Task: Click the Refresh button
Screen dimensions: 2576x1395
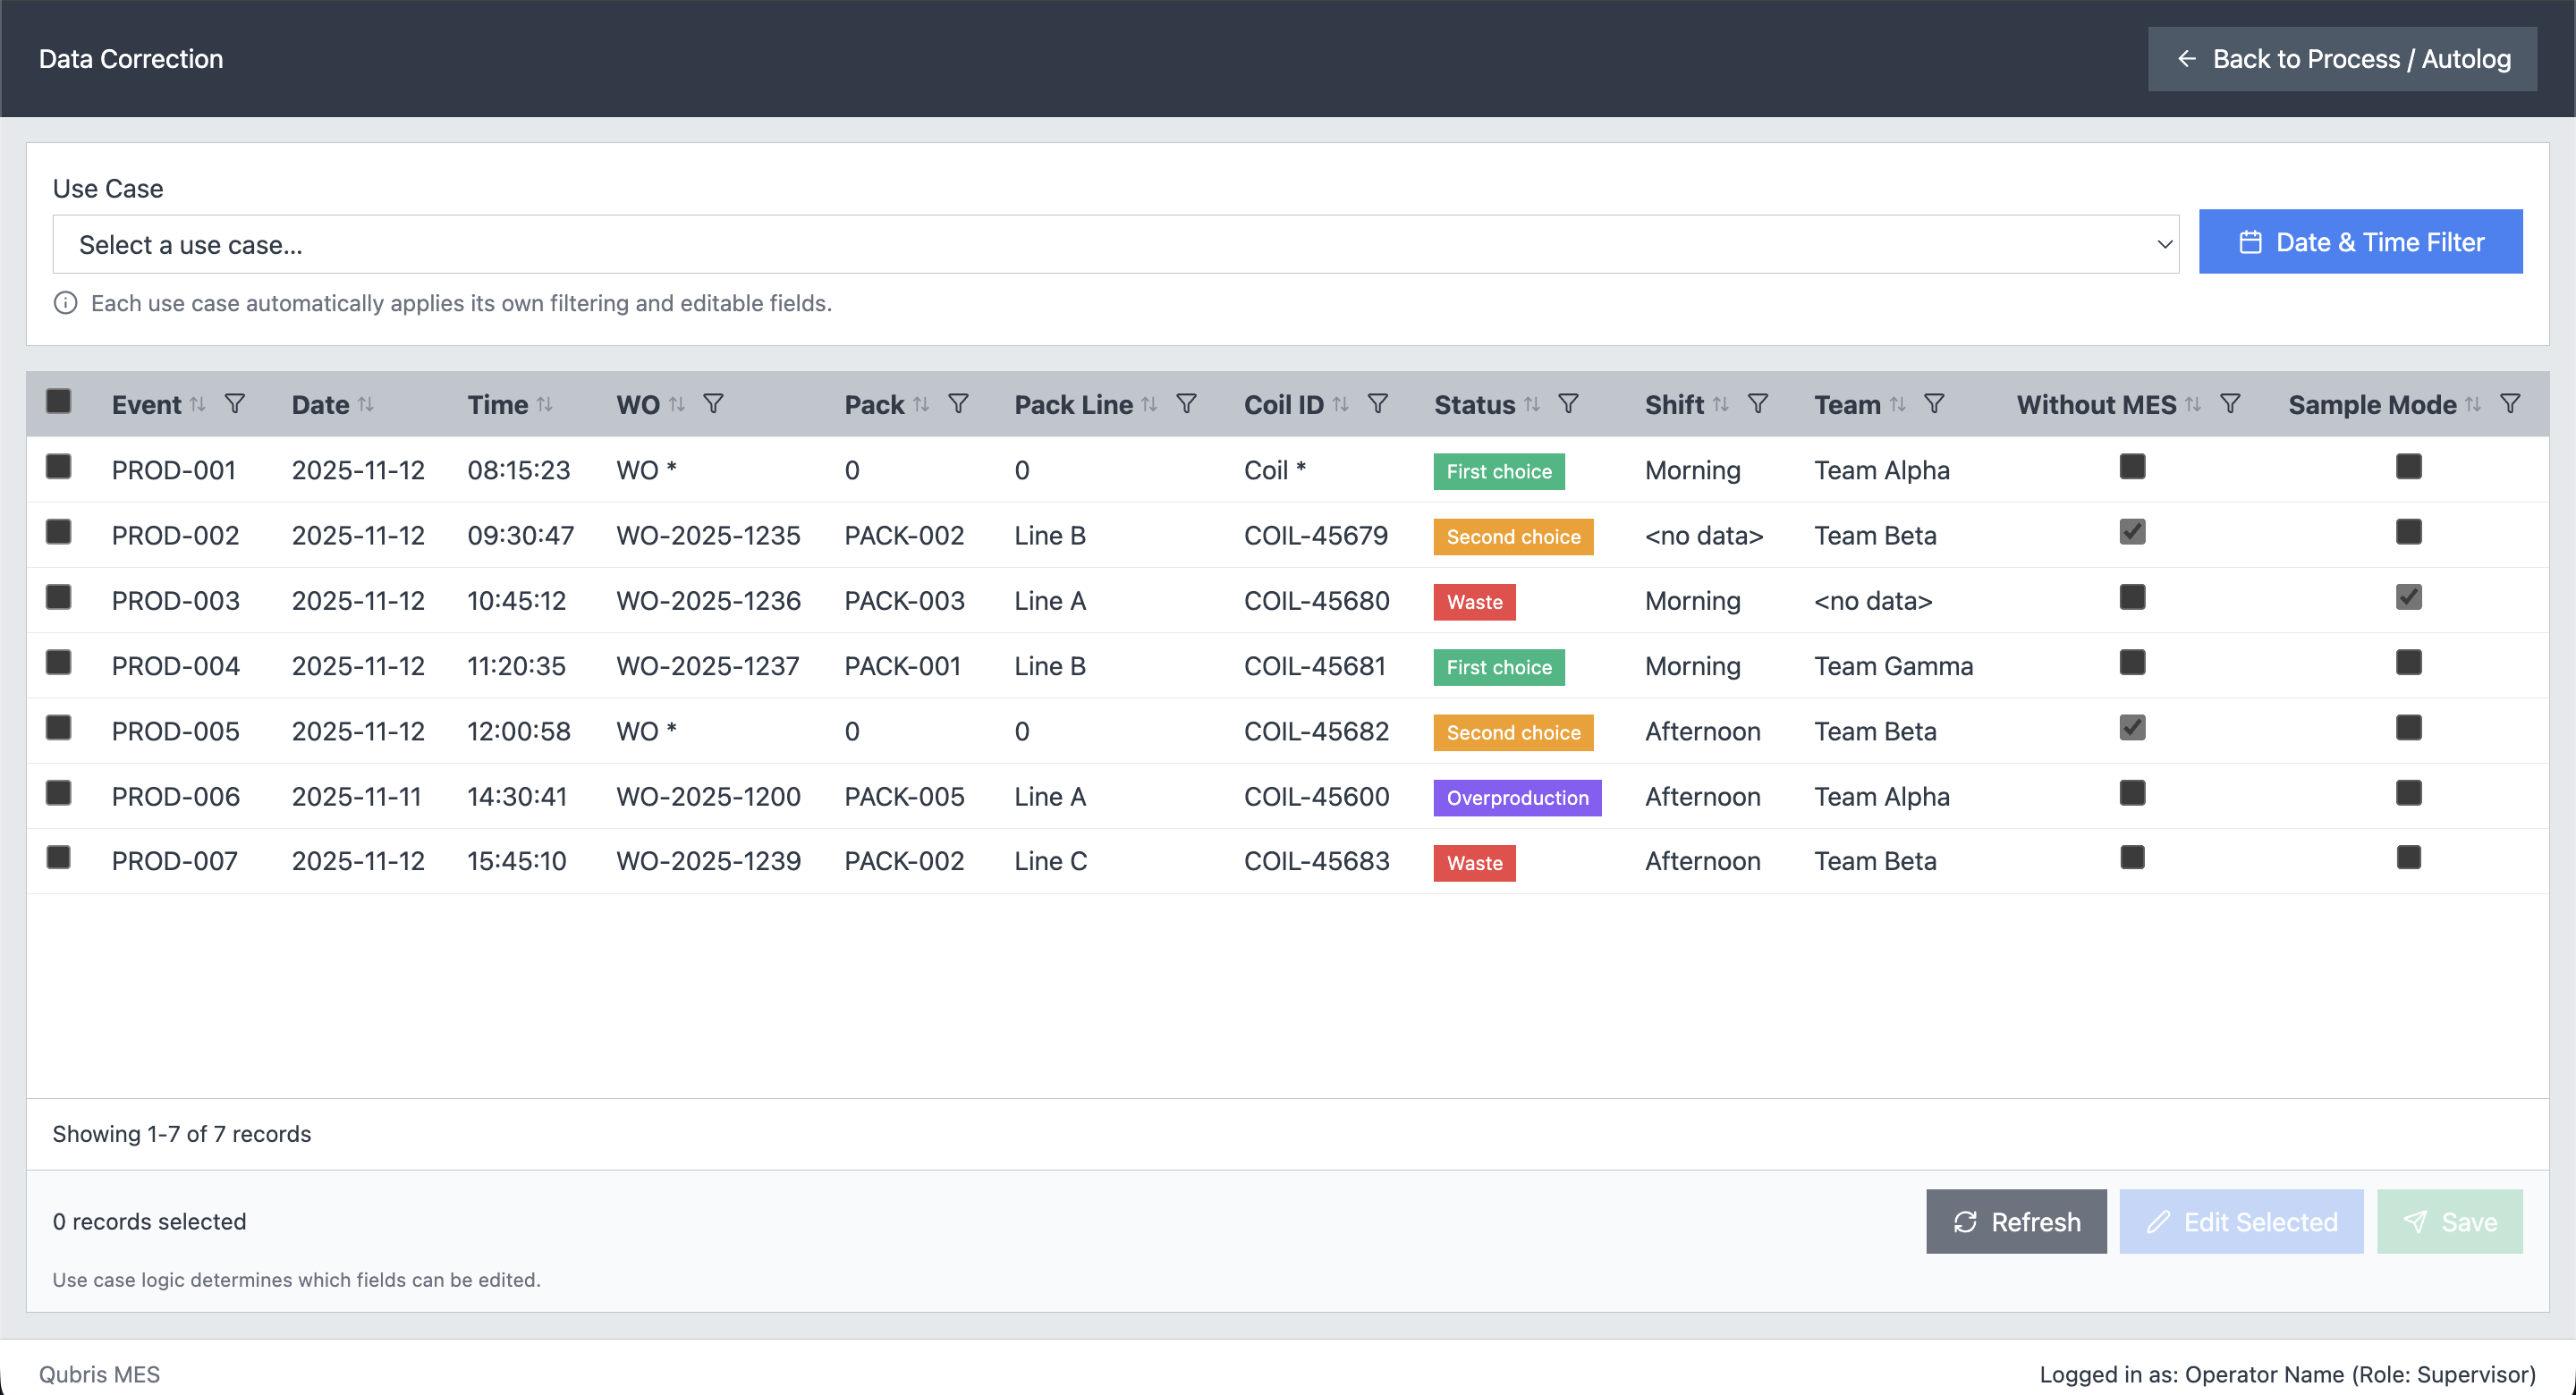Action: (x=2016, y=1221)
